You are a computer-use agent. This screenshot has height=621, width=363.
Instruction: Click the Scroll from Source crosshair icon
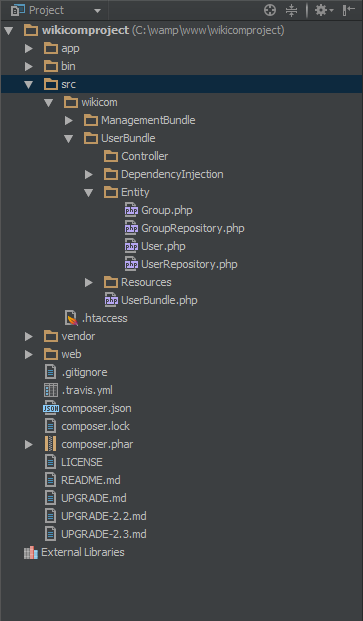point(270,10)
